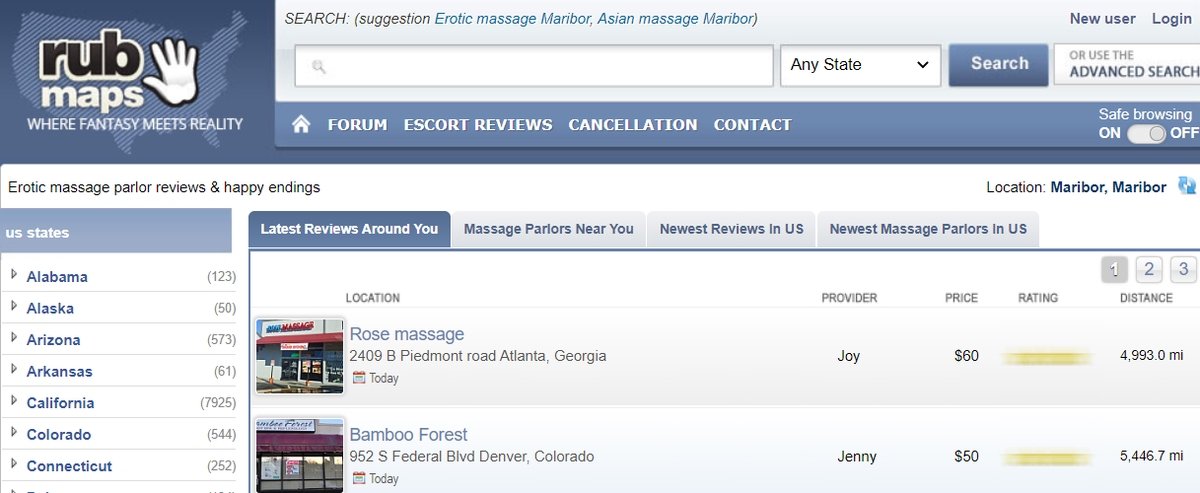
Task: Open the FORUM menu item
Action: (x=357, y=125)
